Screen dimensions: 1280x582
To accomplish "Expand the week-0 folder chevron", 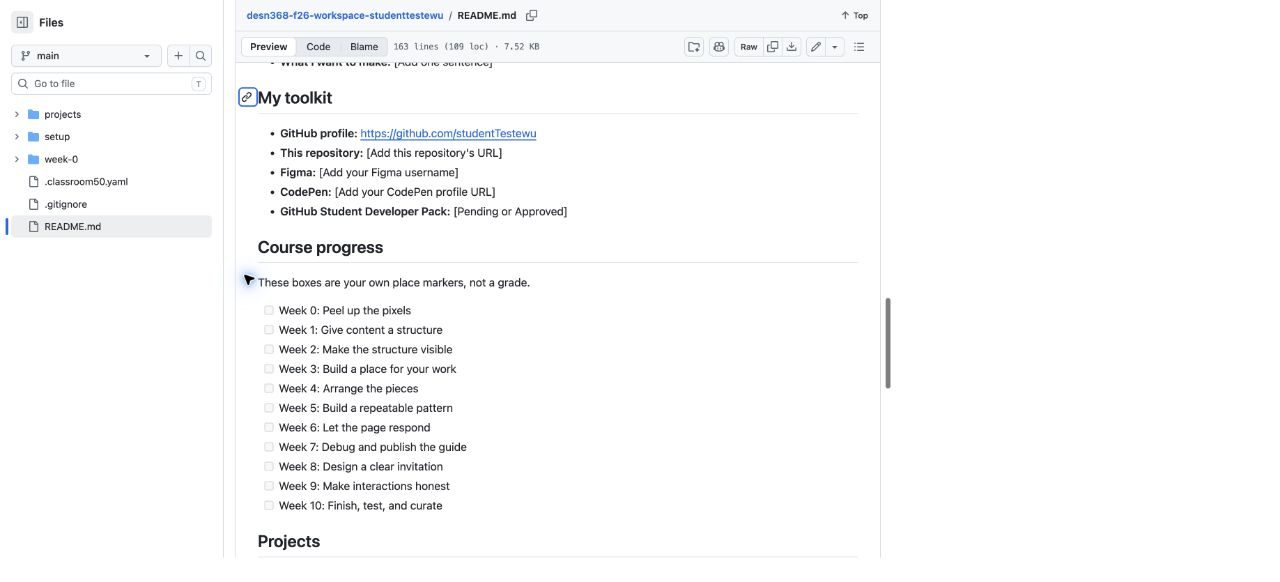I will (16, 159).
